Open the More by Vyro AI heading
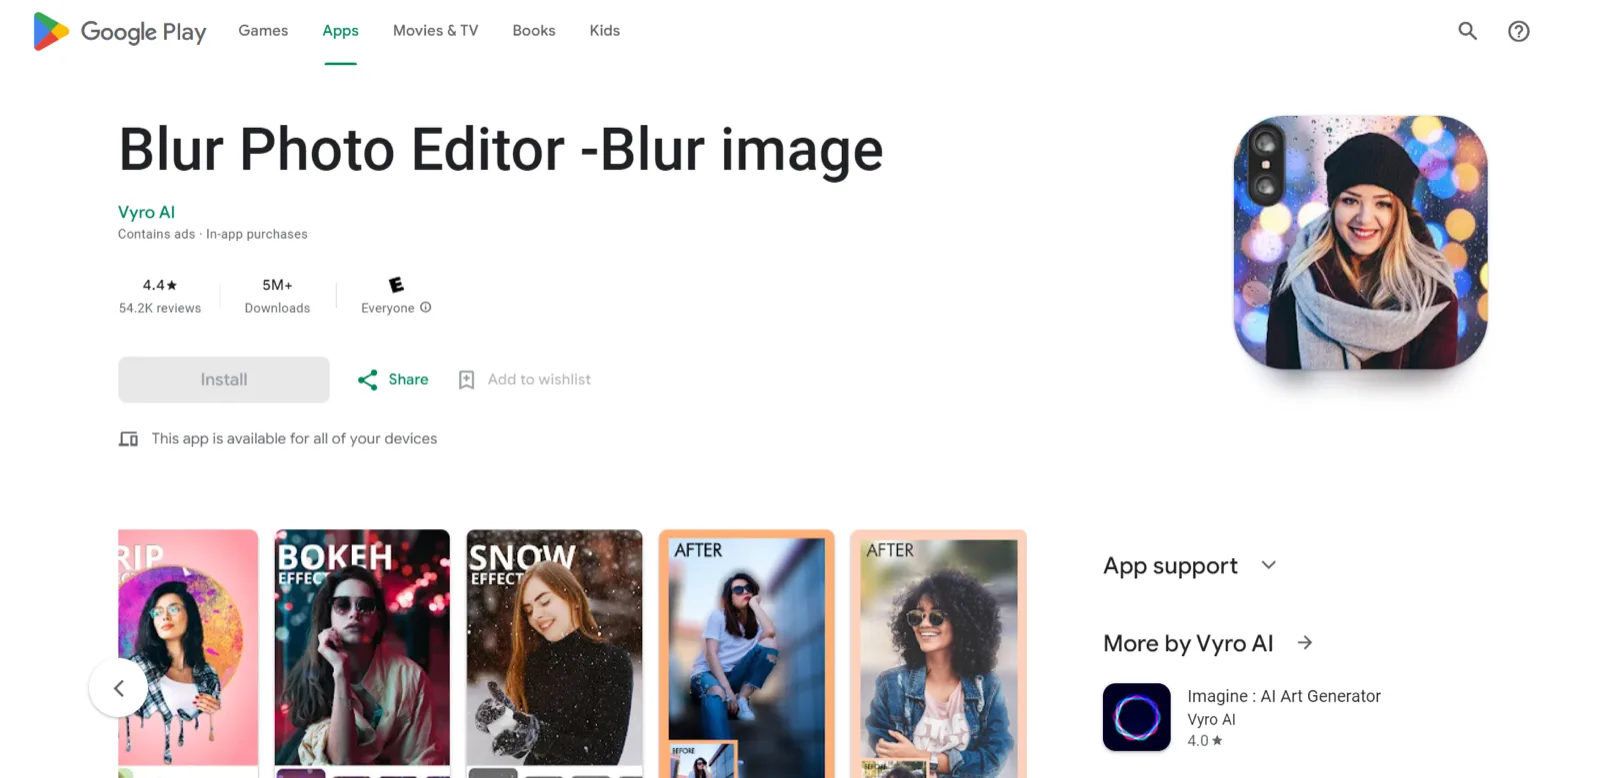The width and height of the screenshot is (1600, 778). (x=1188, y=643)
